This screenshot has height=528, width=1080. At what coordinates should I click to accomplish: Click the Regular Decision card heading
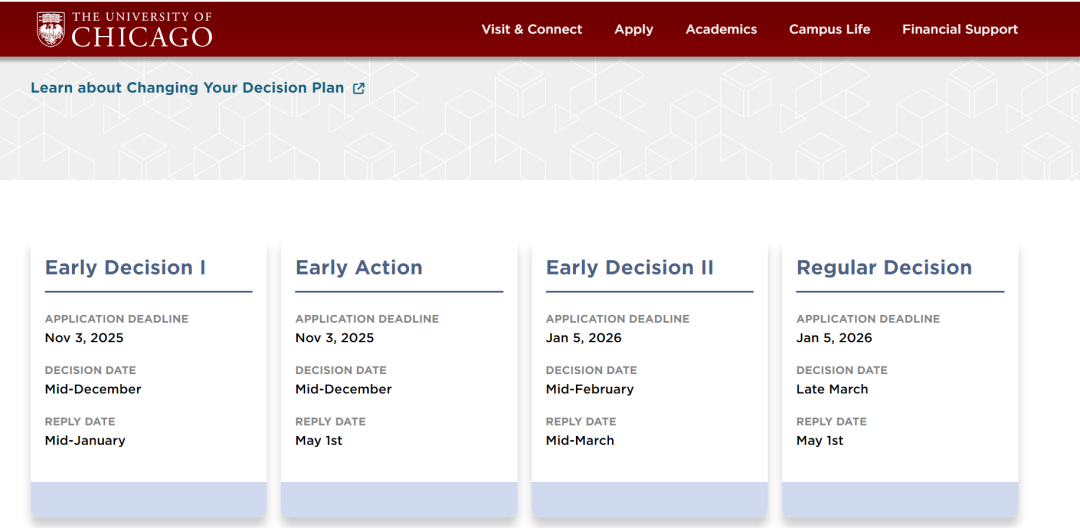(x=884, y=267)
